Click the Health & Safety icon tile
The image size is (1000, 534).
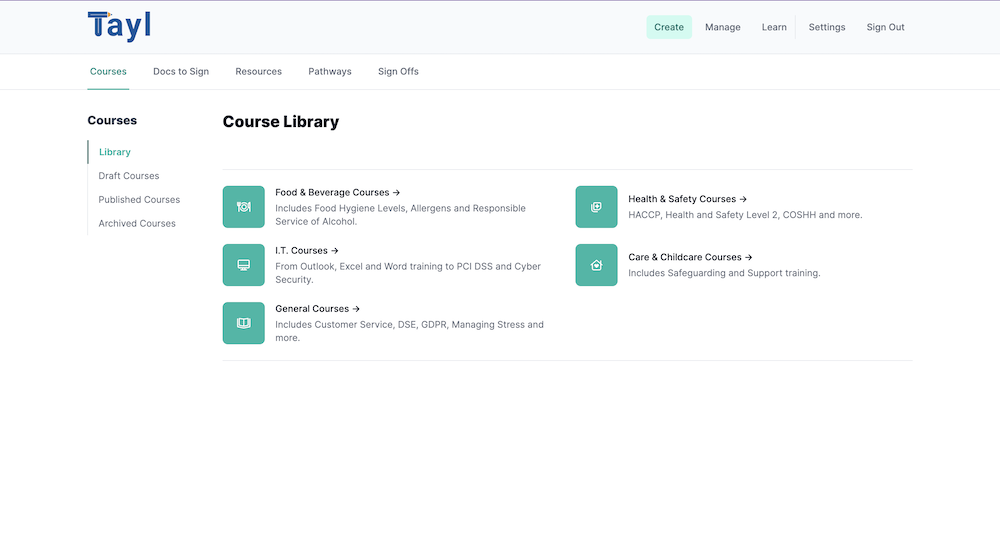(x=596, y=207)
